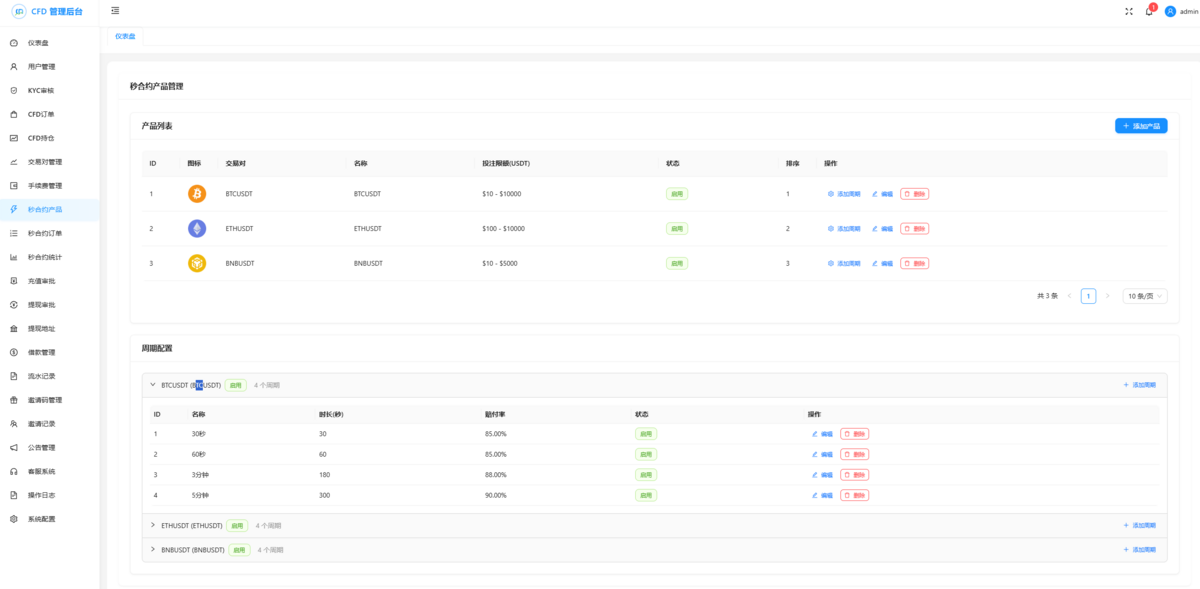The height and width of the screenshot is (589, 1200).
Task: Open KYC审核 in the sidebar
Action: click(40, 90)
